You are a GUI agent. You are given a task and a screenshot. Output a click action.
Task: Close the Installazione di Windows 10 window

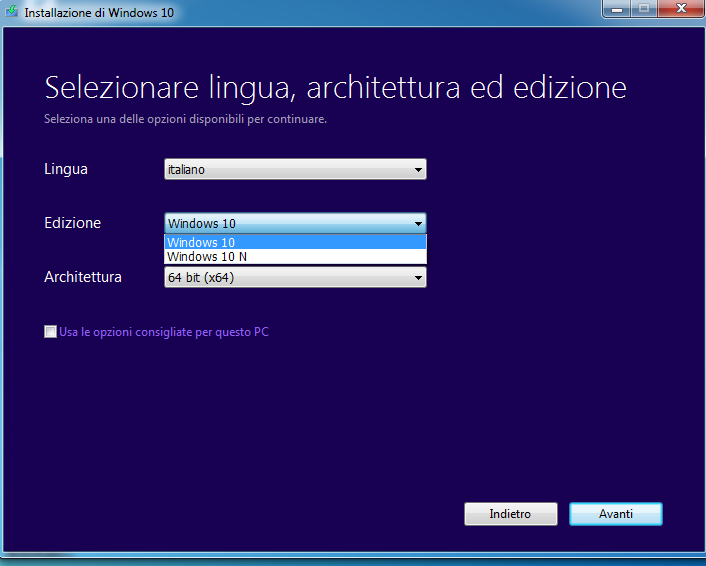pyautogui.click(x=681, y=9)
